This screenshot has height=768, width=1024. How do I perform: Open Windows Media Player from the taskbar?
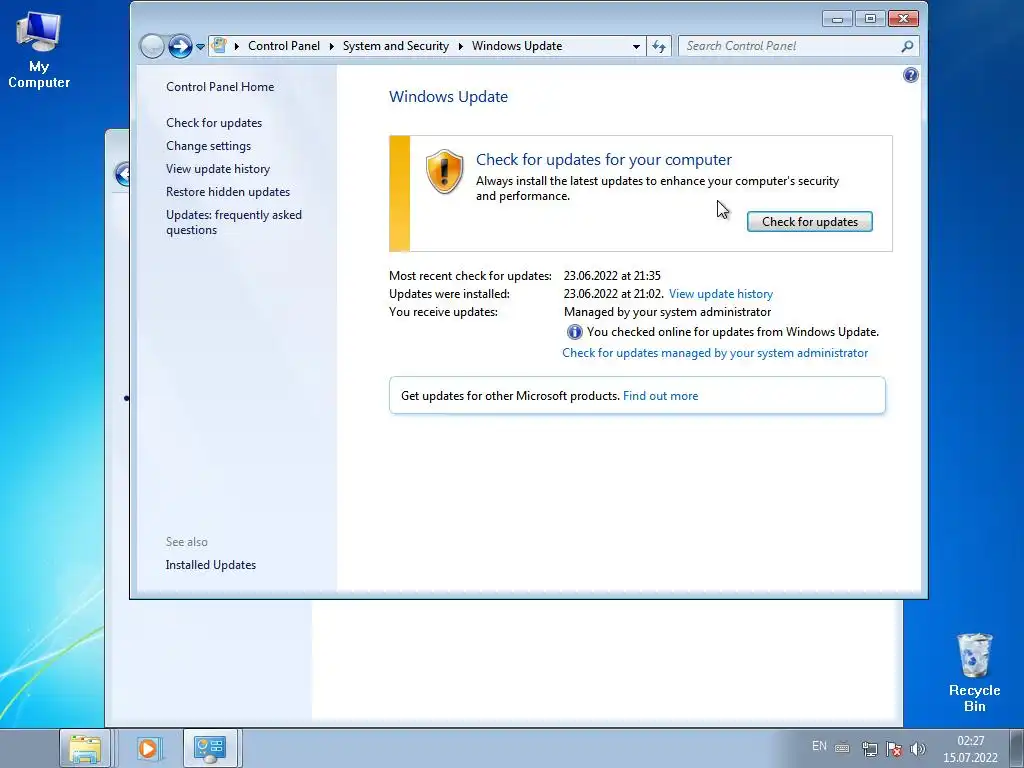coord(148,748)
